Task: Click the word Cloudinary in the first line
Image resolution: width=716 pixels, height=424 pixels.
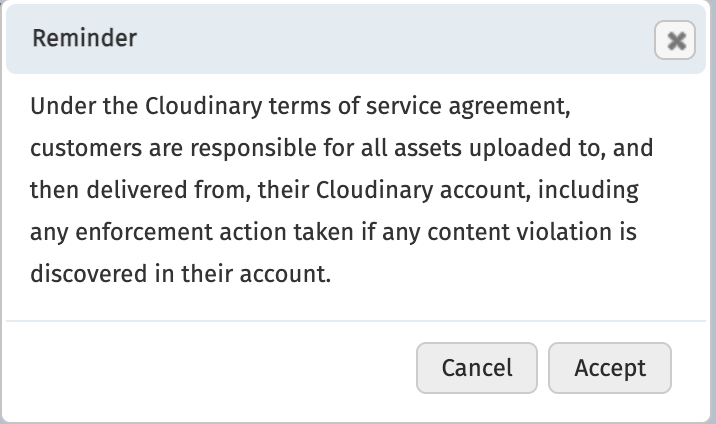Action: (204, 106)
